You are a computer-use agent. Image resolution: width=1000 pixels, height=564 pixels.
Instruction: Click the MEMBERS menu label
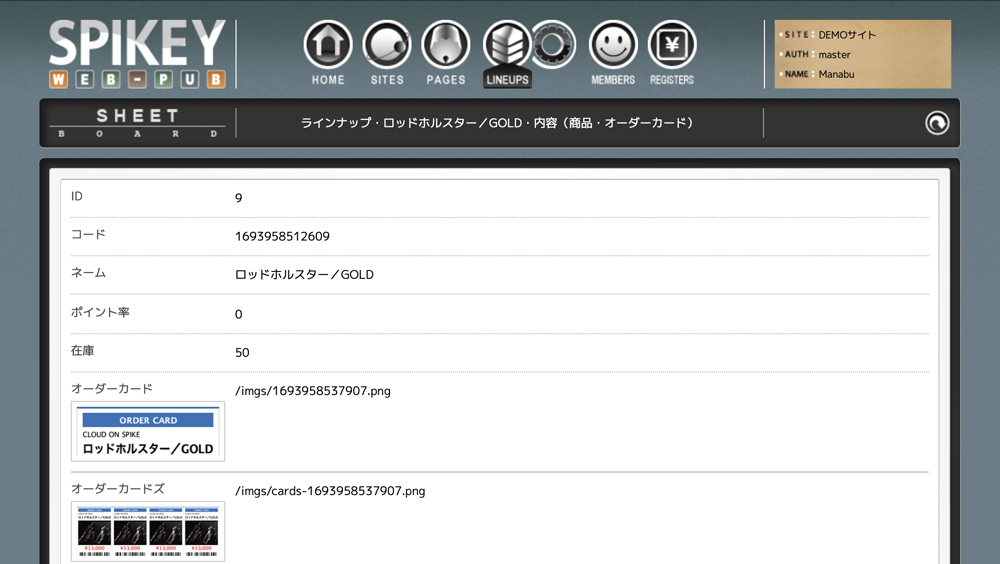pyautogui.click(x=613, y=80)
